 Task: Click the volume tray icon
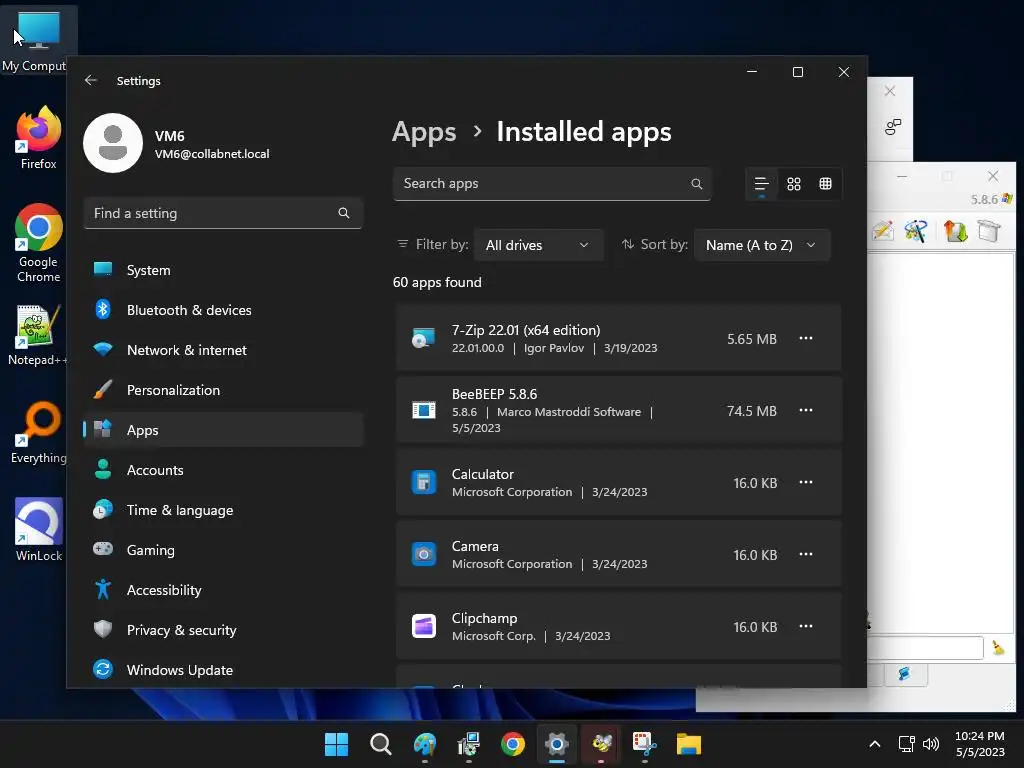point(931,744)
